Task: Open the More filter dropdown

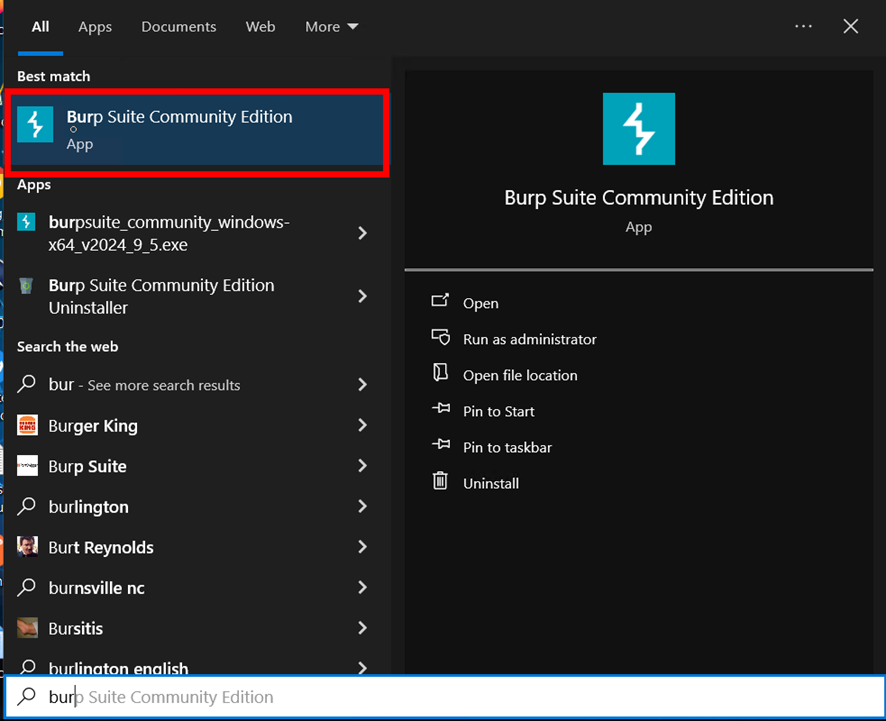Action: (332, 27)
